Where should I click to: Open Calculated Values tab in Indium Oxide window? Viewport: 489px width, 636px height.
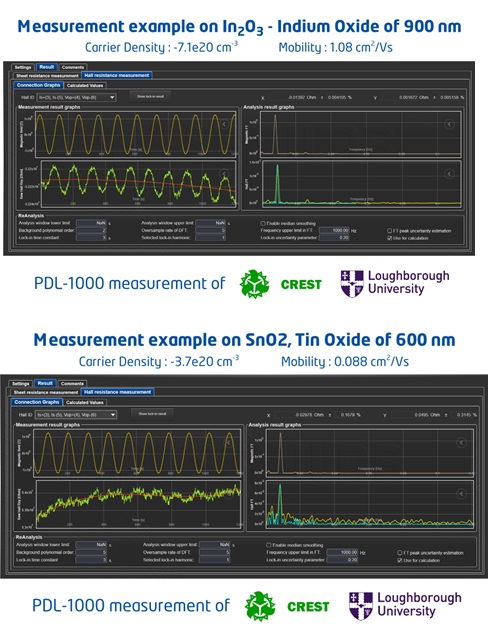point(85,86)
